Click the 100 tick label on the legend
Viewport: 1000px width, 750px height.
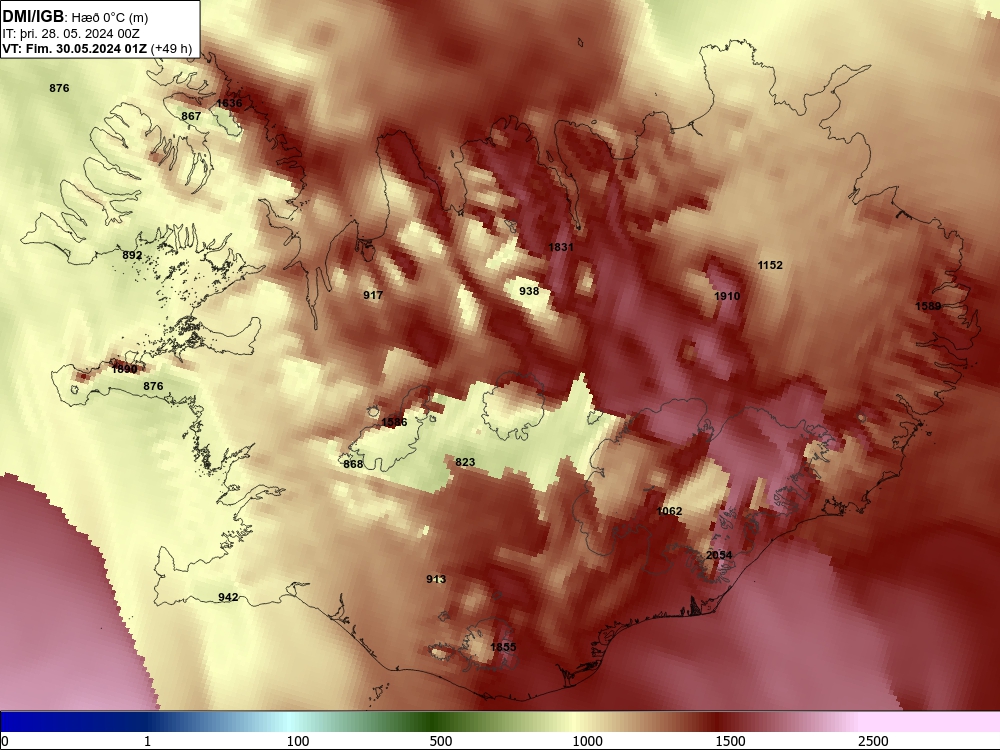[298, 741]
